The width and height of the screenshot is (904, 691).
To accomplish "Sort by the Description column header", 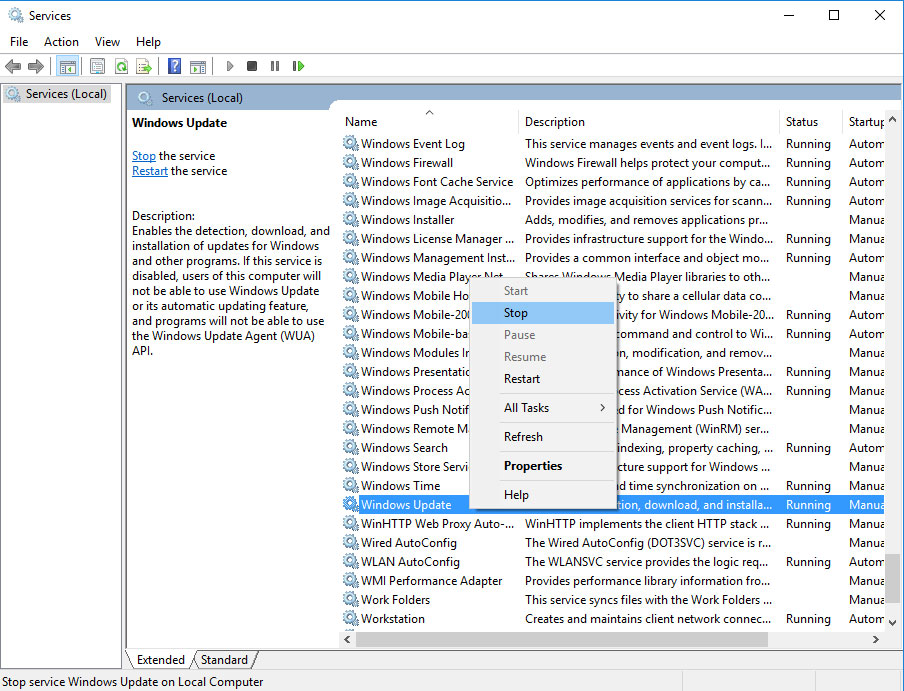I will [649, 122].
